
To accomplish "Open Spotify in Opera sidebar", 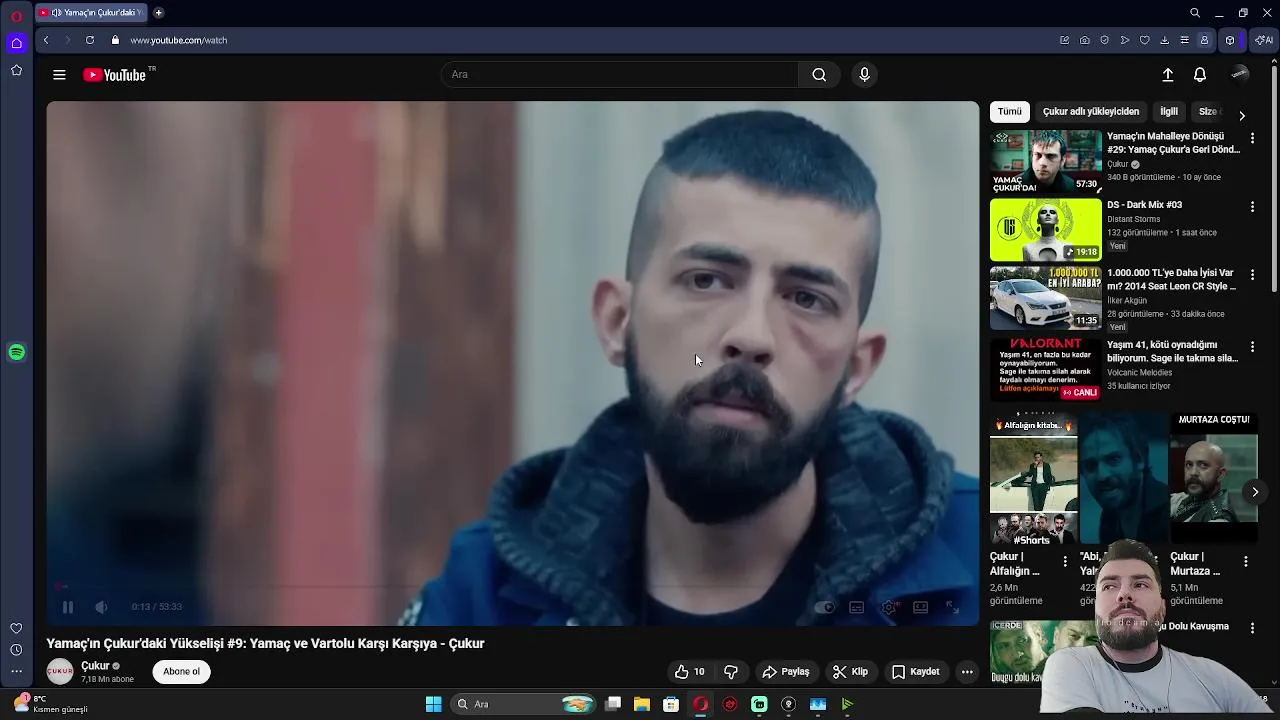I will 16,352.
